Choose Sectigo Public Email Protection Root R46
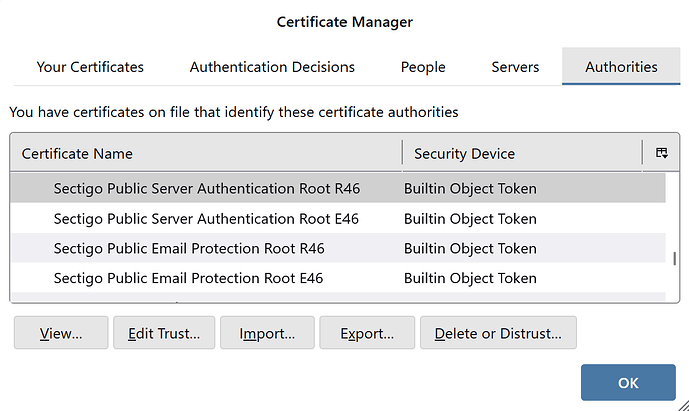The height and width of the screenshot is (411, 689). point(189,248)
